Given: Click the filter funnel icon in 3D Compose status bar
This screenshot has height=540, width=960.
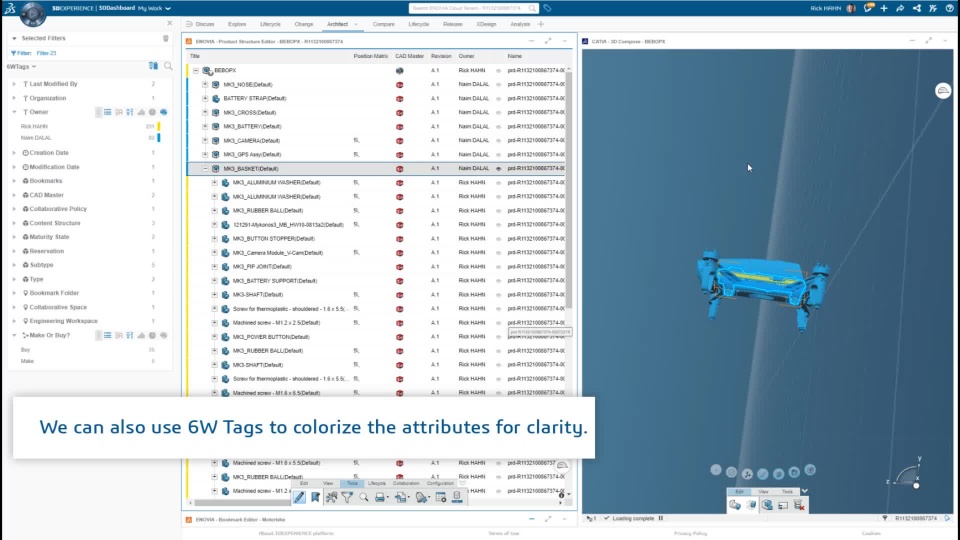Looking at the screenshot, I should point(885,518).
